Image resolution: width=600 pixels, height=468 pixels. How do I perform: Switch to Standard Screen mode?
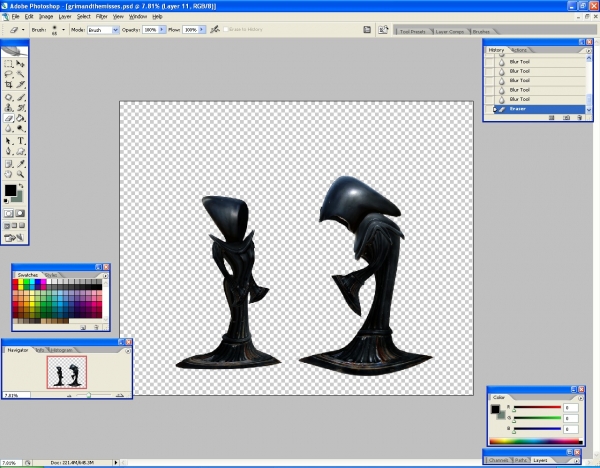7,226
